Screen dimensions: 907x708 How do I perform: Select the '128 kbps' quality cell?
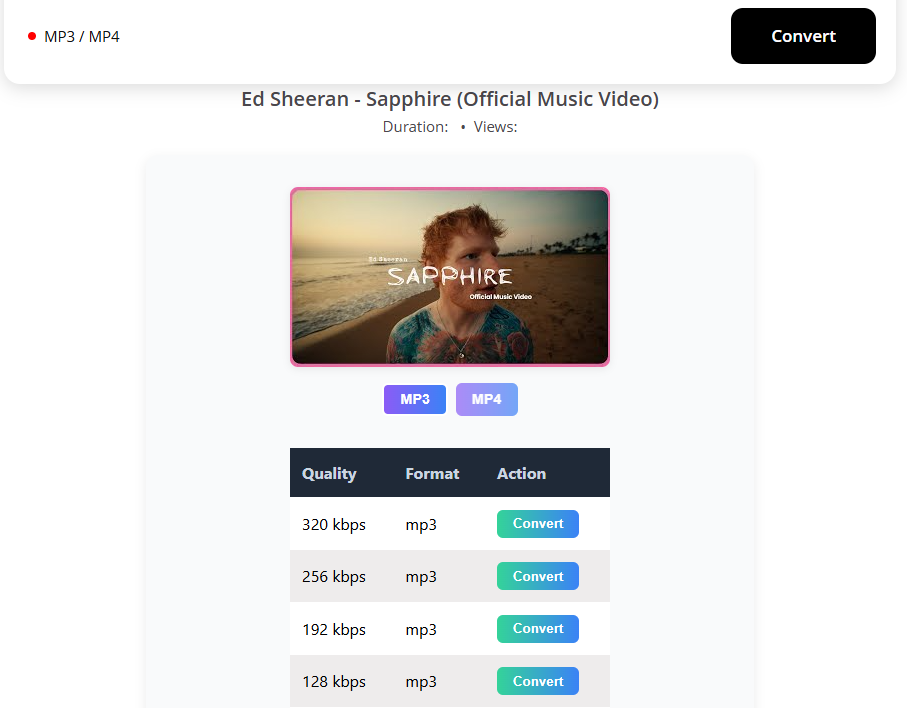[x=334, y=681]
